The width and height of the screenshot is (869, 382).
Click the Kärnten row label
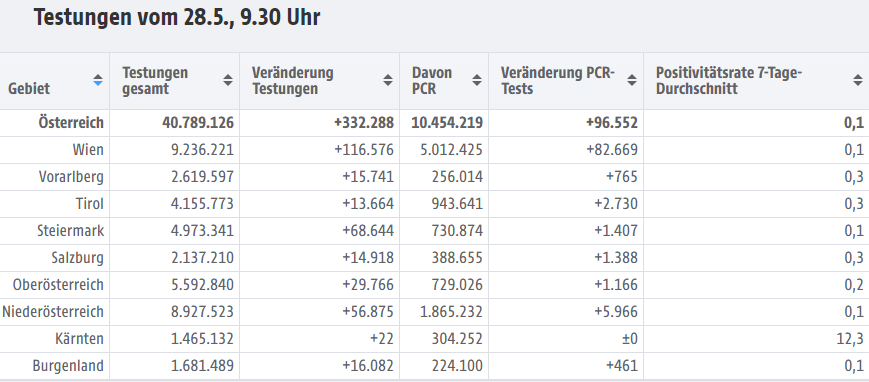79,339
